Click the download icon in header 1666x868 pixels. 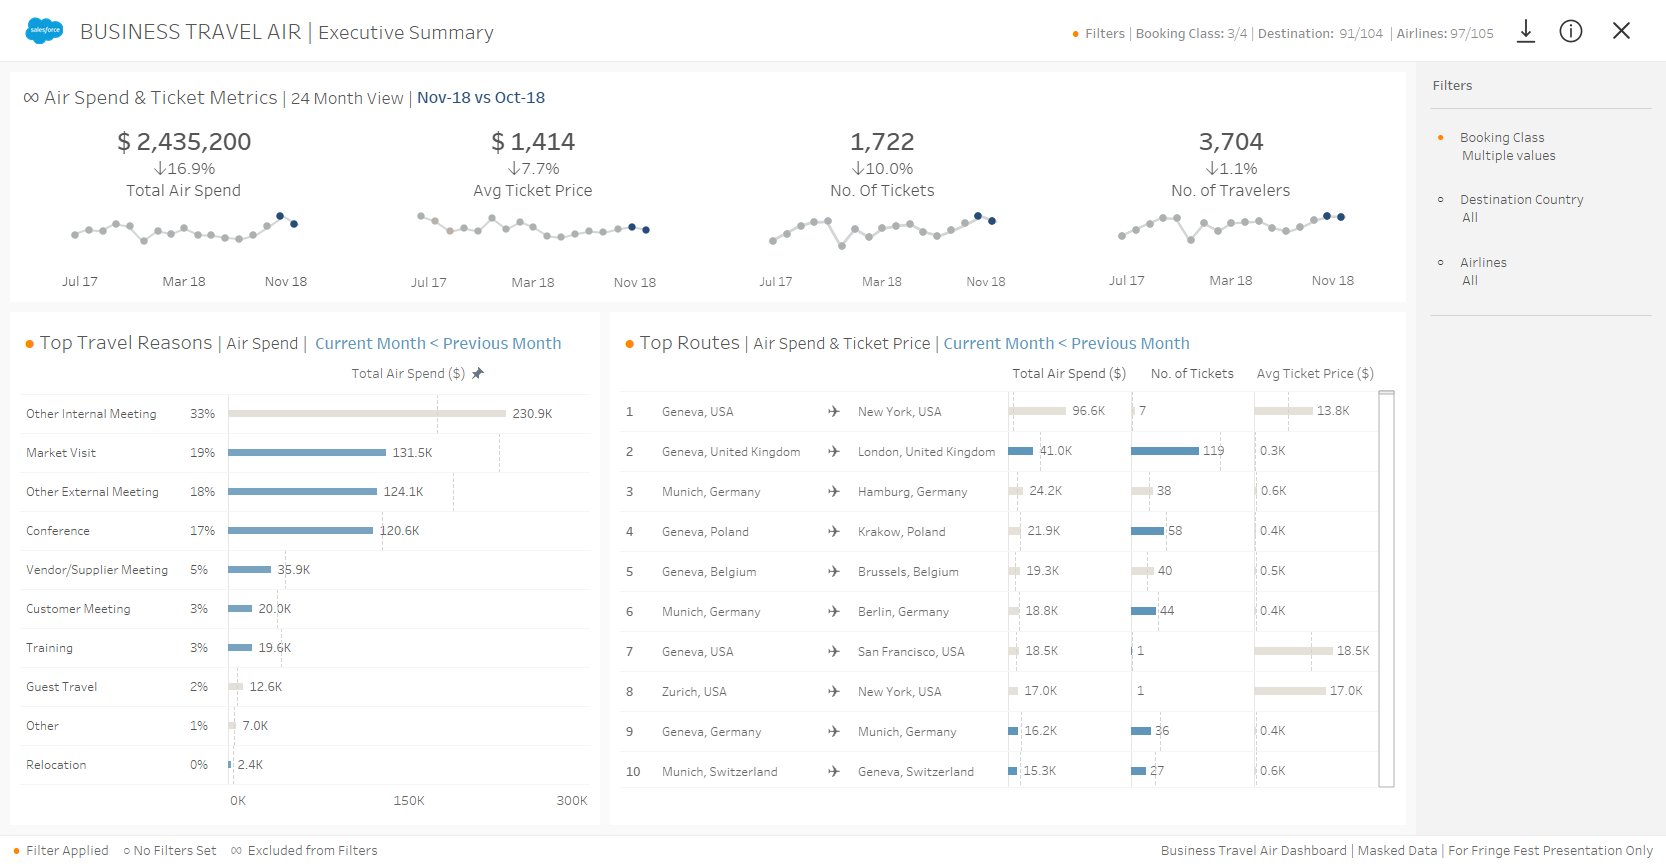pyautogui.click(x=1525, y=31)
